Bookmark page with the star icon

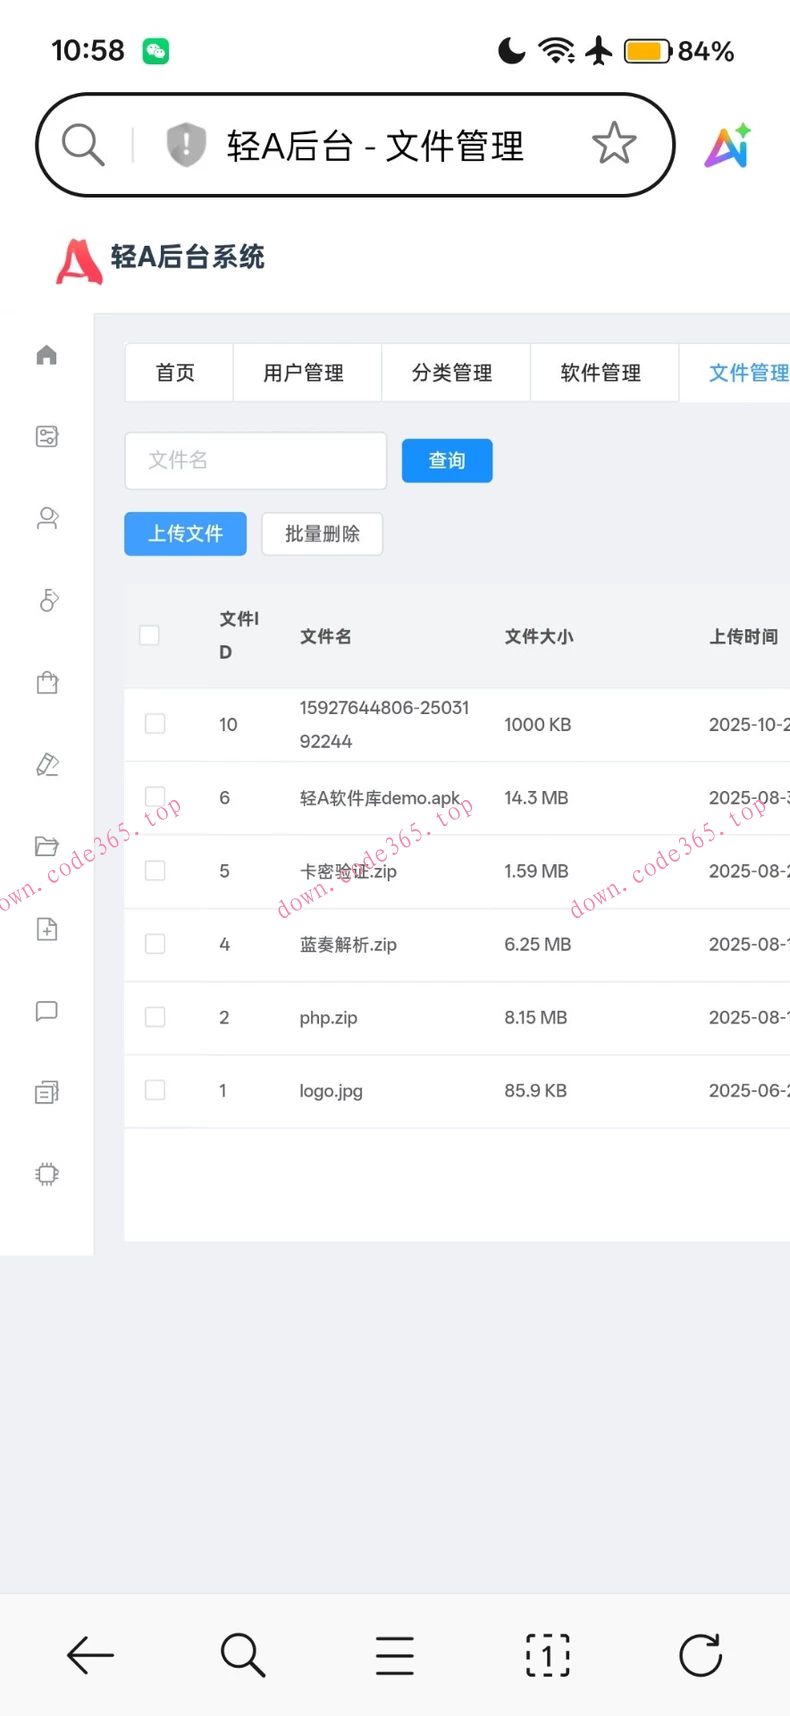pos(614,144)
